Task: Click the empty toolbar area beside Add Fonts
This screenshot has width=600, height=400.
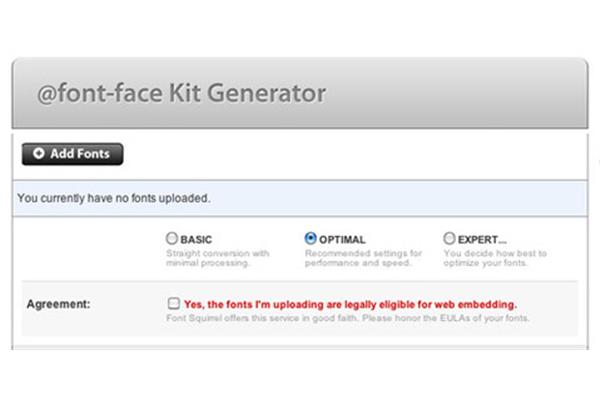Action: pyautogui.click(x=355, y=155)
